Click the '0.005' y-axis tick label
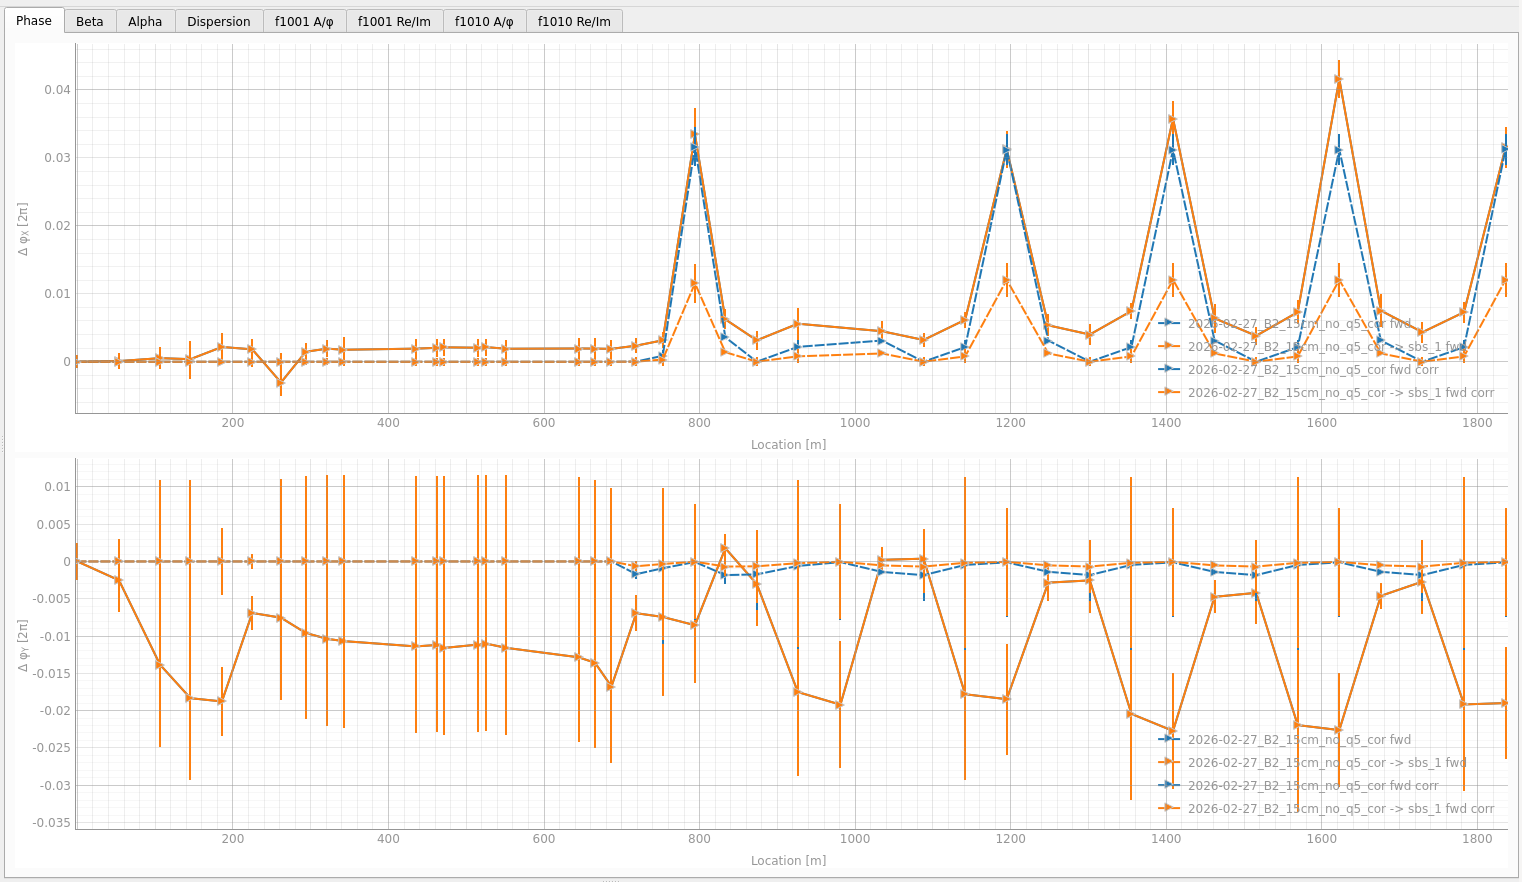This screenshot has width=1522, height=882. coord(52,524)
